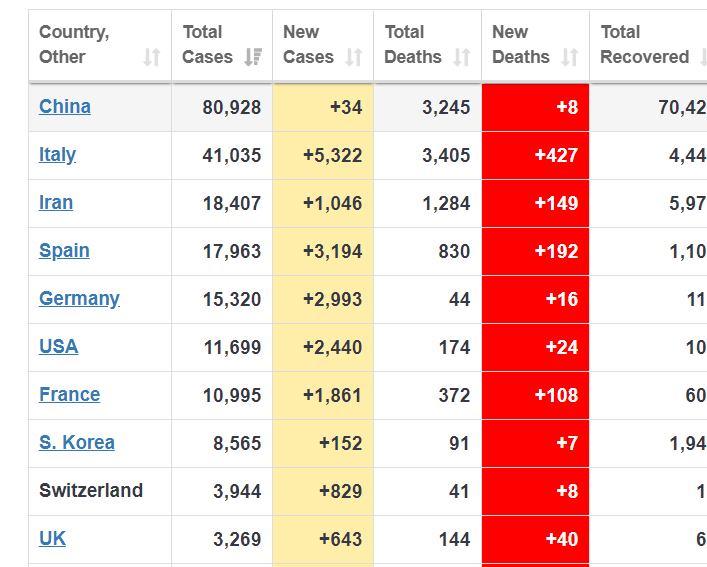This screenshot has height=567, width=707.
Task: Select Spain's total cases 17,963
Action: pos(232,251)
